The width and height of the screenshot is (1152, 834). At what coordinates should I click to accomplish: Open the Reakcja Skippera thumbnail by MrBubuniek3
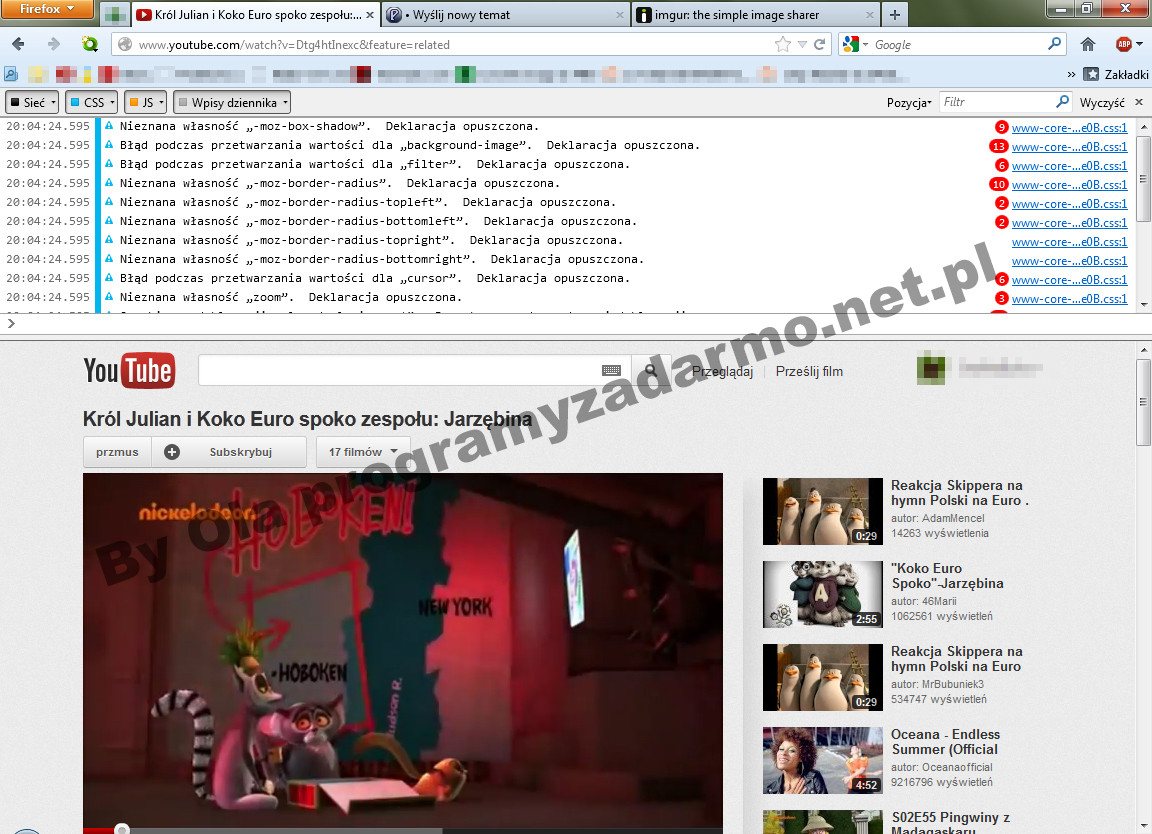coord(822,677)
